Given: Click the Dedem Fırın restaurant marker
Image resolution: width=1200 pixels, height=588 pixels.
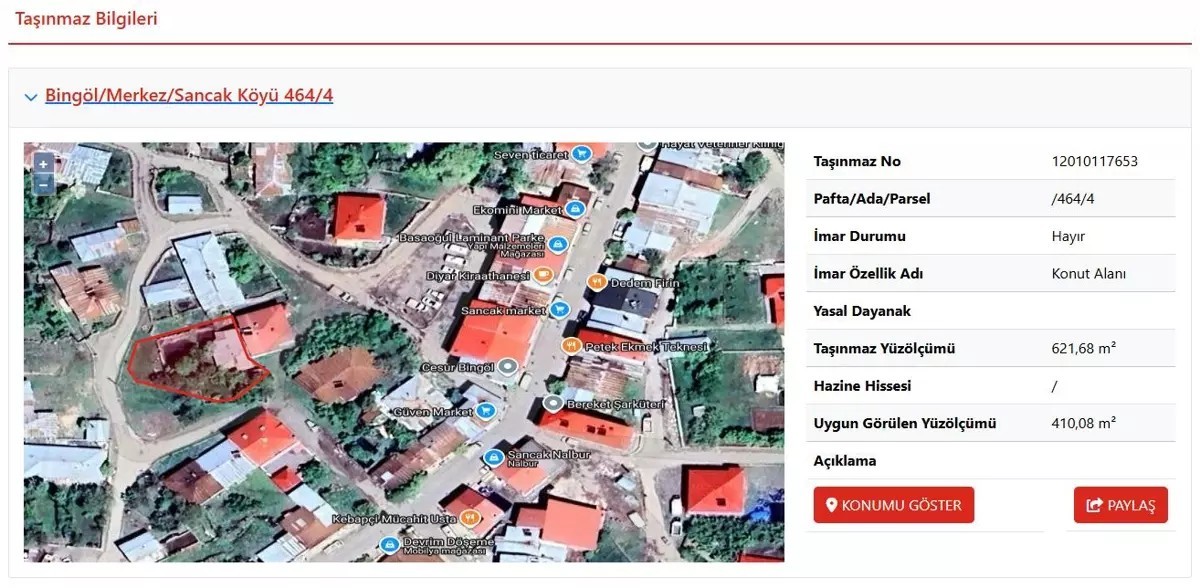Looking at the screenshot, I should tap(596, 282).
